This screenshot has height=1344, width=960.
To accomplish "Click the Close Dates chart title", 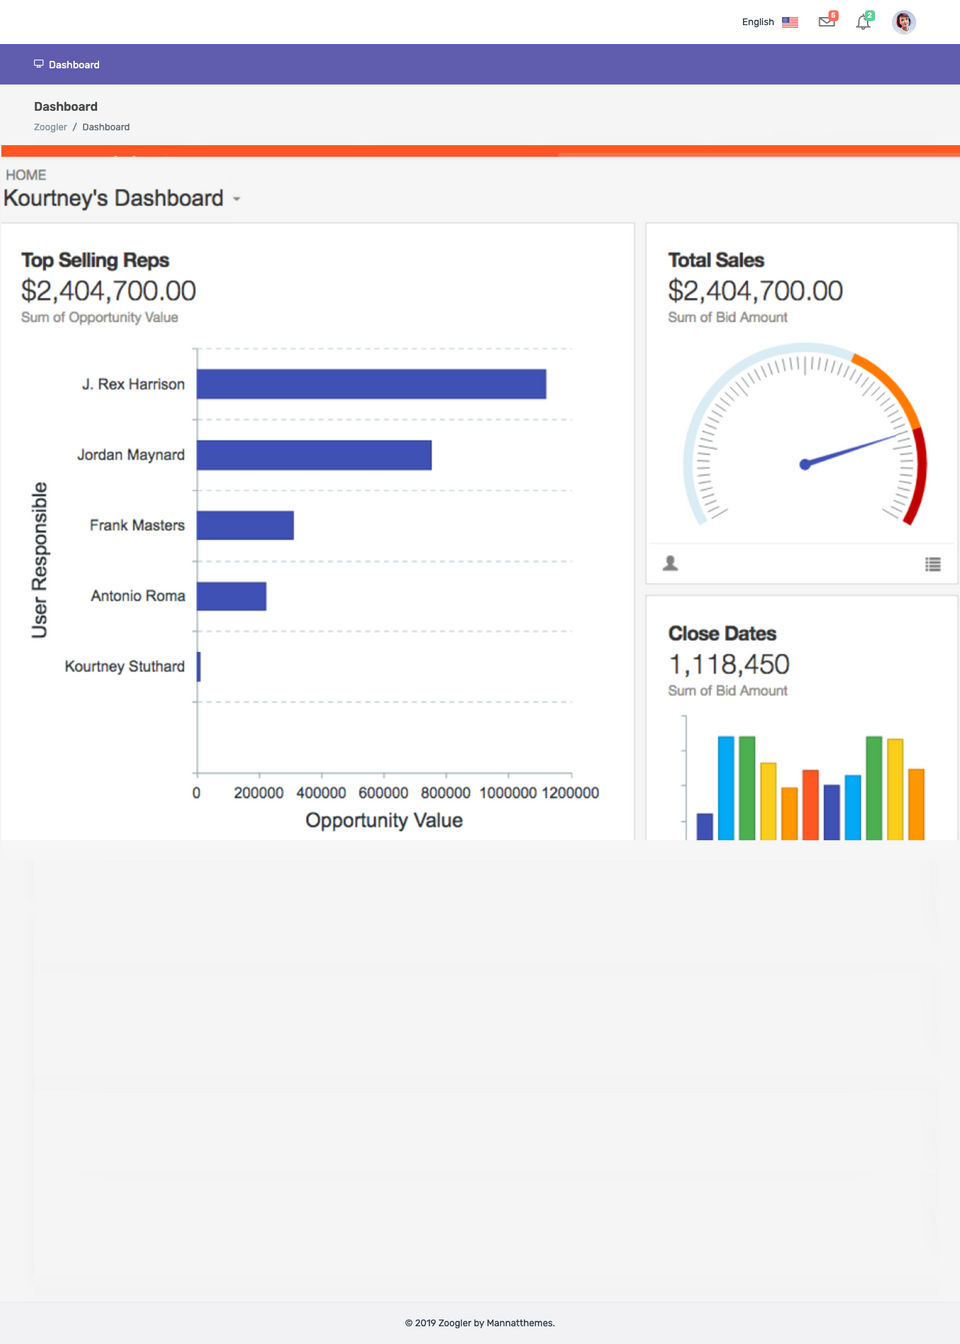I will coord(722,634).
